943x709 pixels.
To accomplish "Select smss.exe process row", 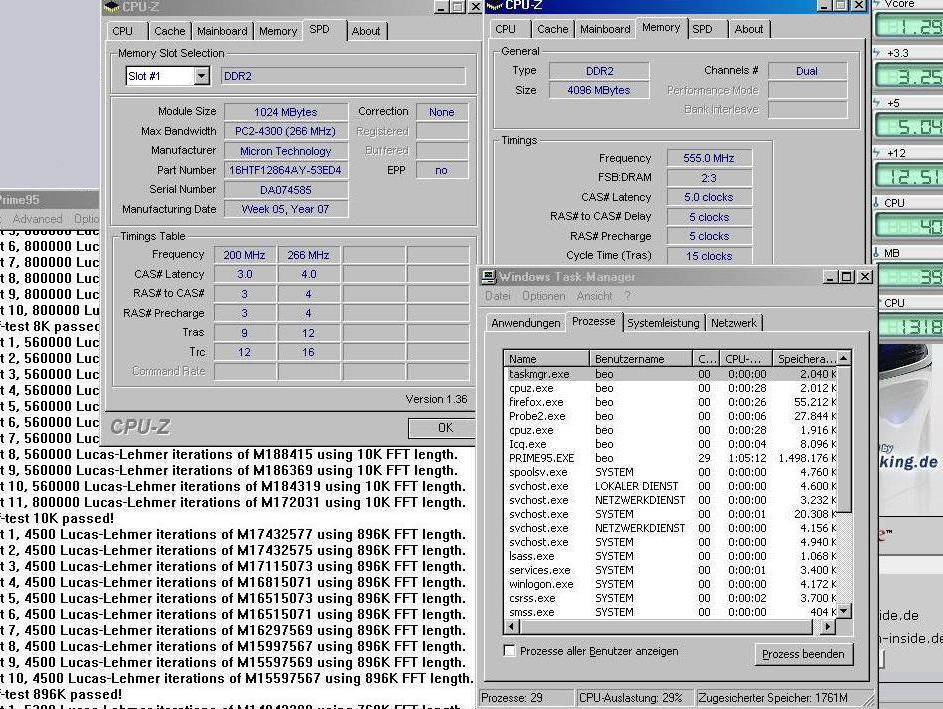I will coord(671,612).
